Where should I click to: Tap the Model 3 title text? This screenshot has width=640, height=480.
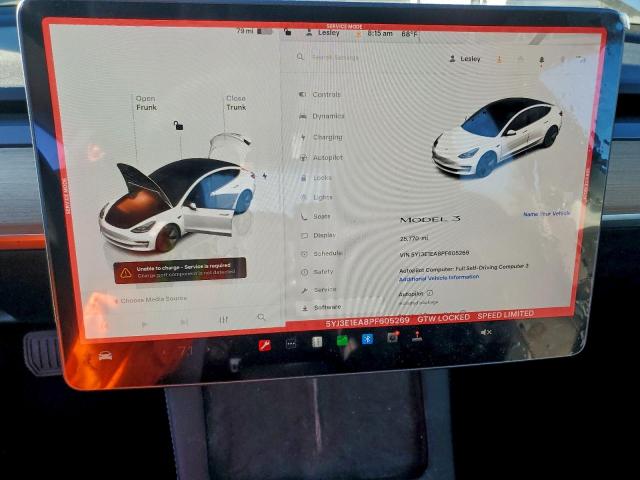(430, 219)
